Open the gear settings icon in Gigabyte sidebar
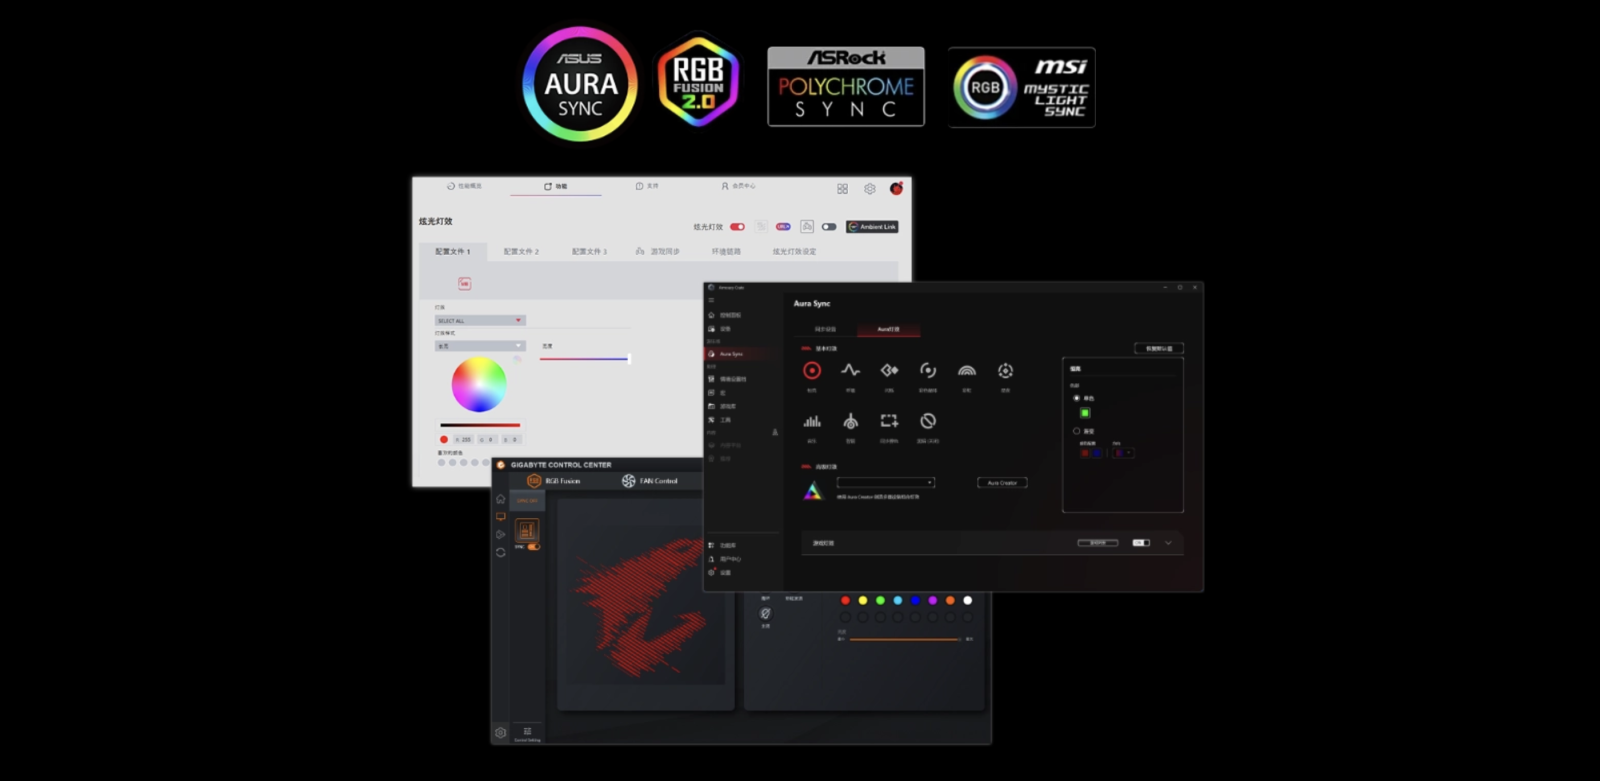Screen dimensions: 1600x781 (x=501, y=733)
